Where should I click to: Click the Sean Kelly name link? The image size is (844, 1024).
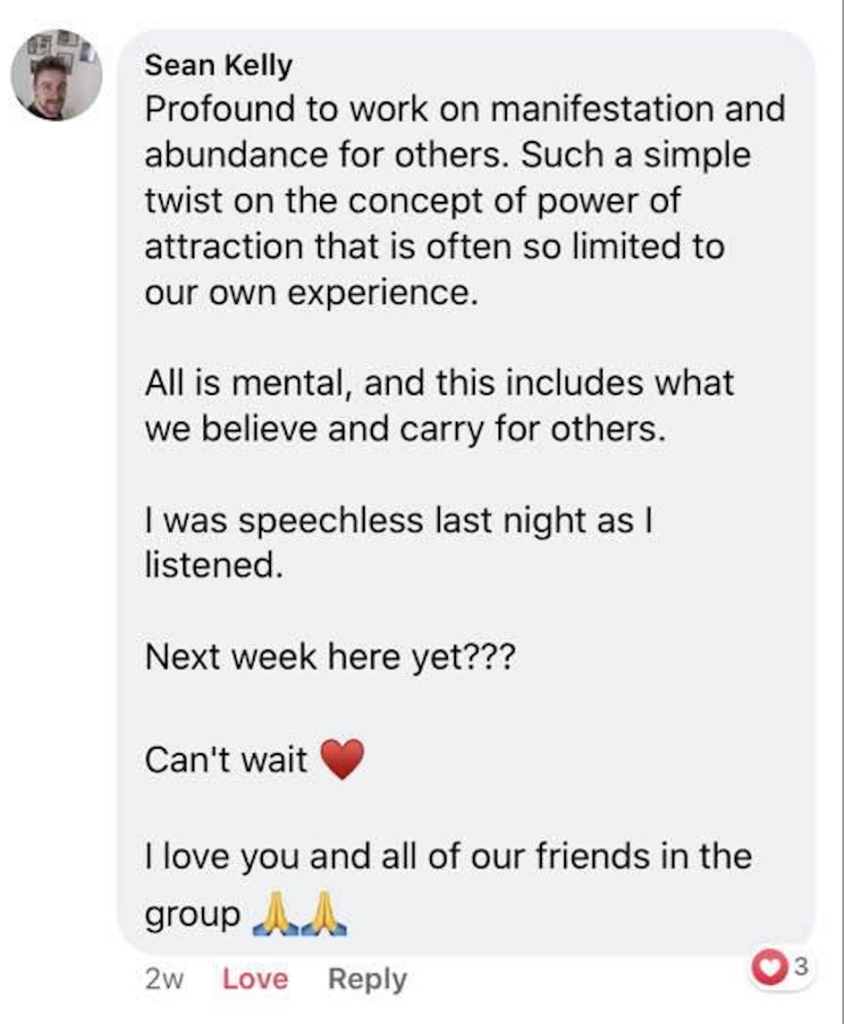[x=219, y=66]
